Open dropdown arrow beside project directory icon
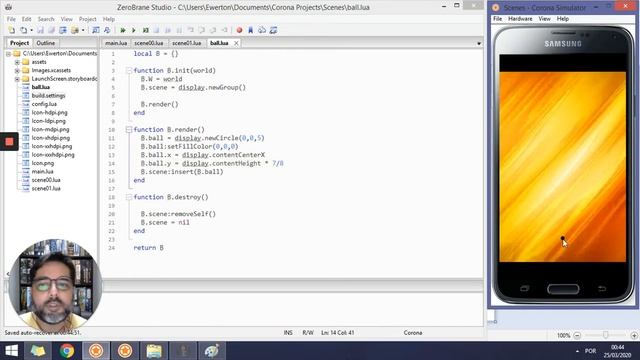Screen dimensions: 640x360 tap(83, 30)
